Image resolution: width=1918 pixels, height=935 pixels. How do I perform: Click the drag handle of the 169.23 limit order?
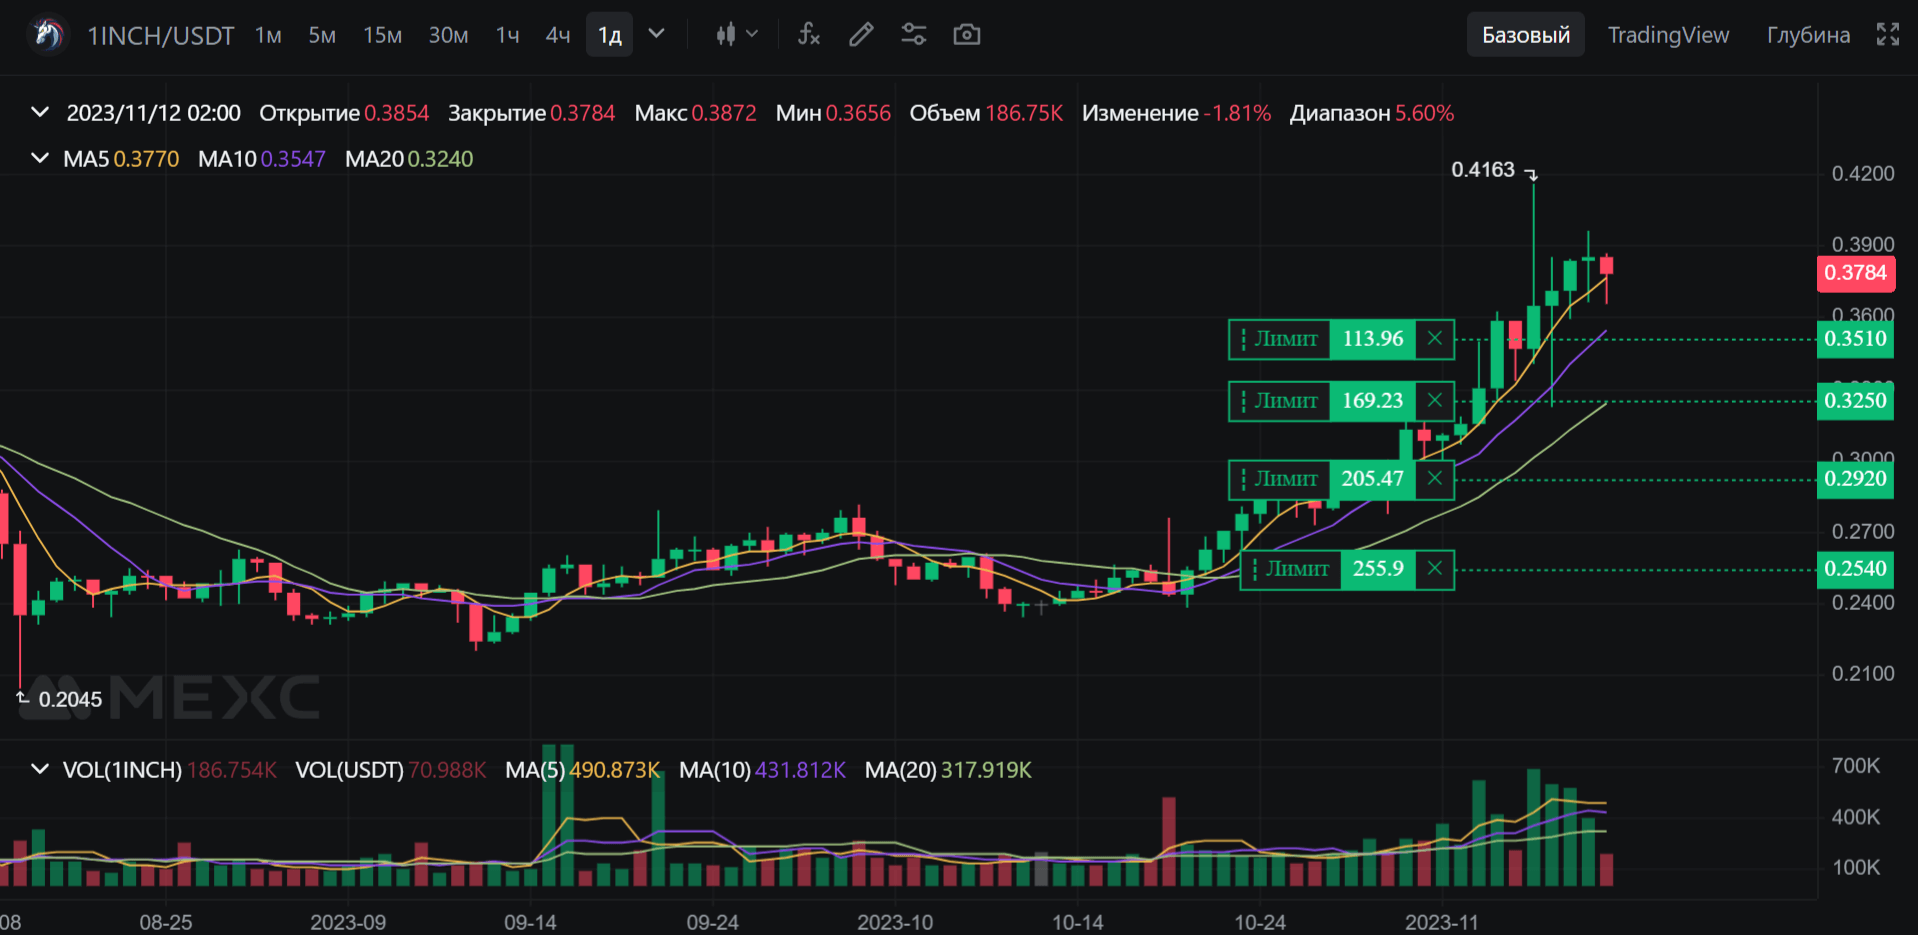point(1243,401)
